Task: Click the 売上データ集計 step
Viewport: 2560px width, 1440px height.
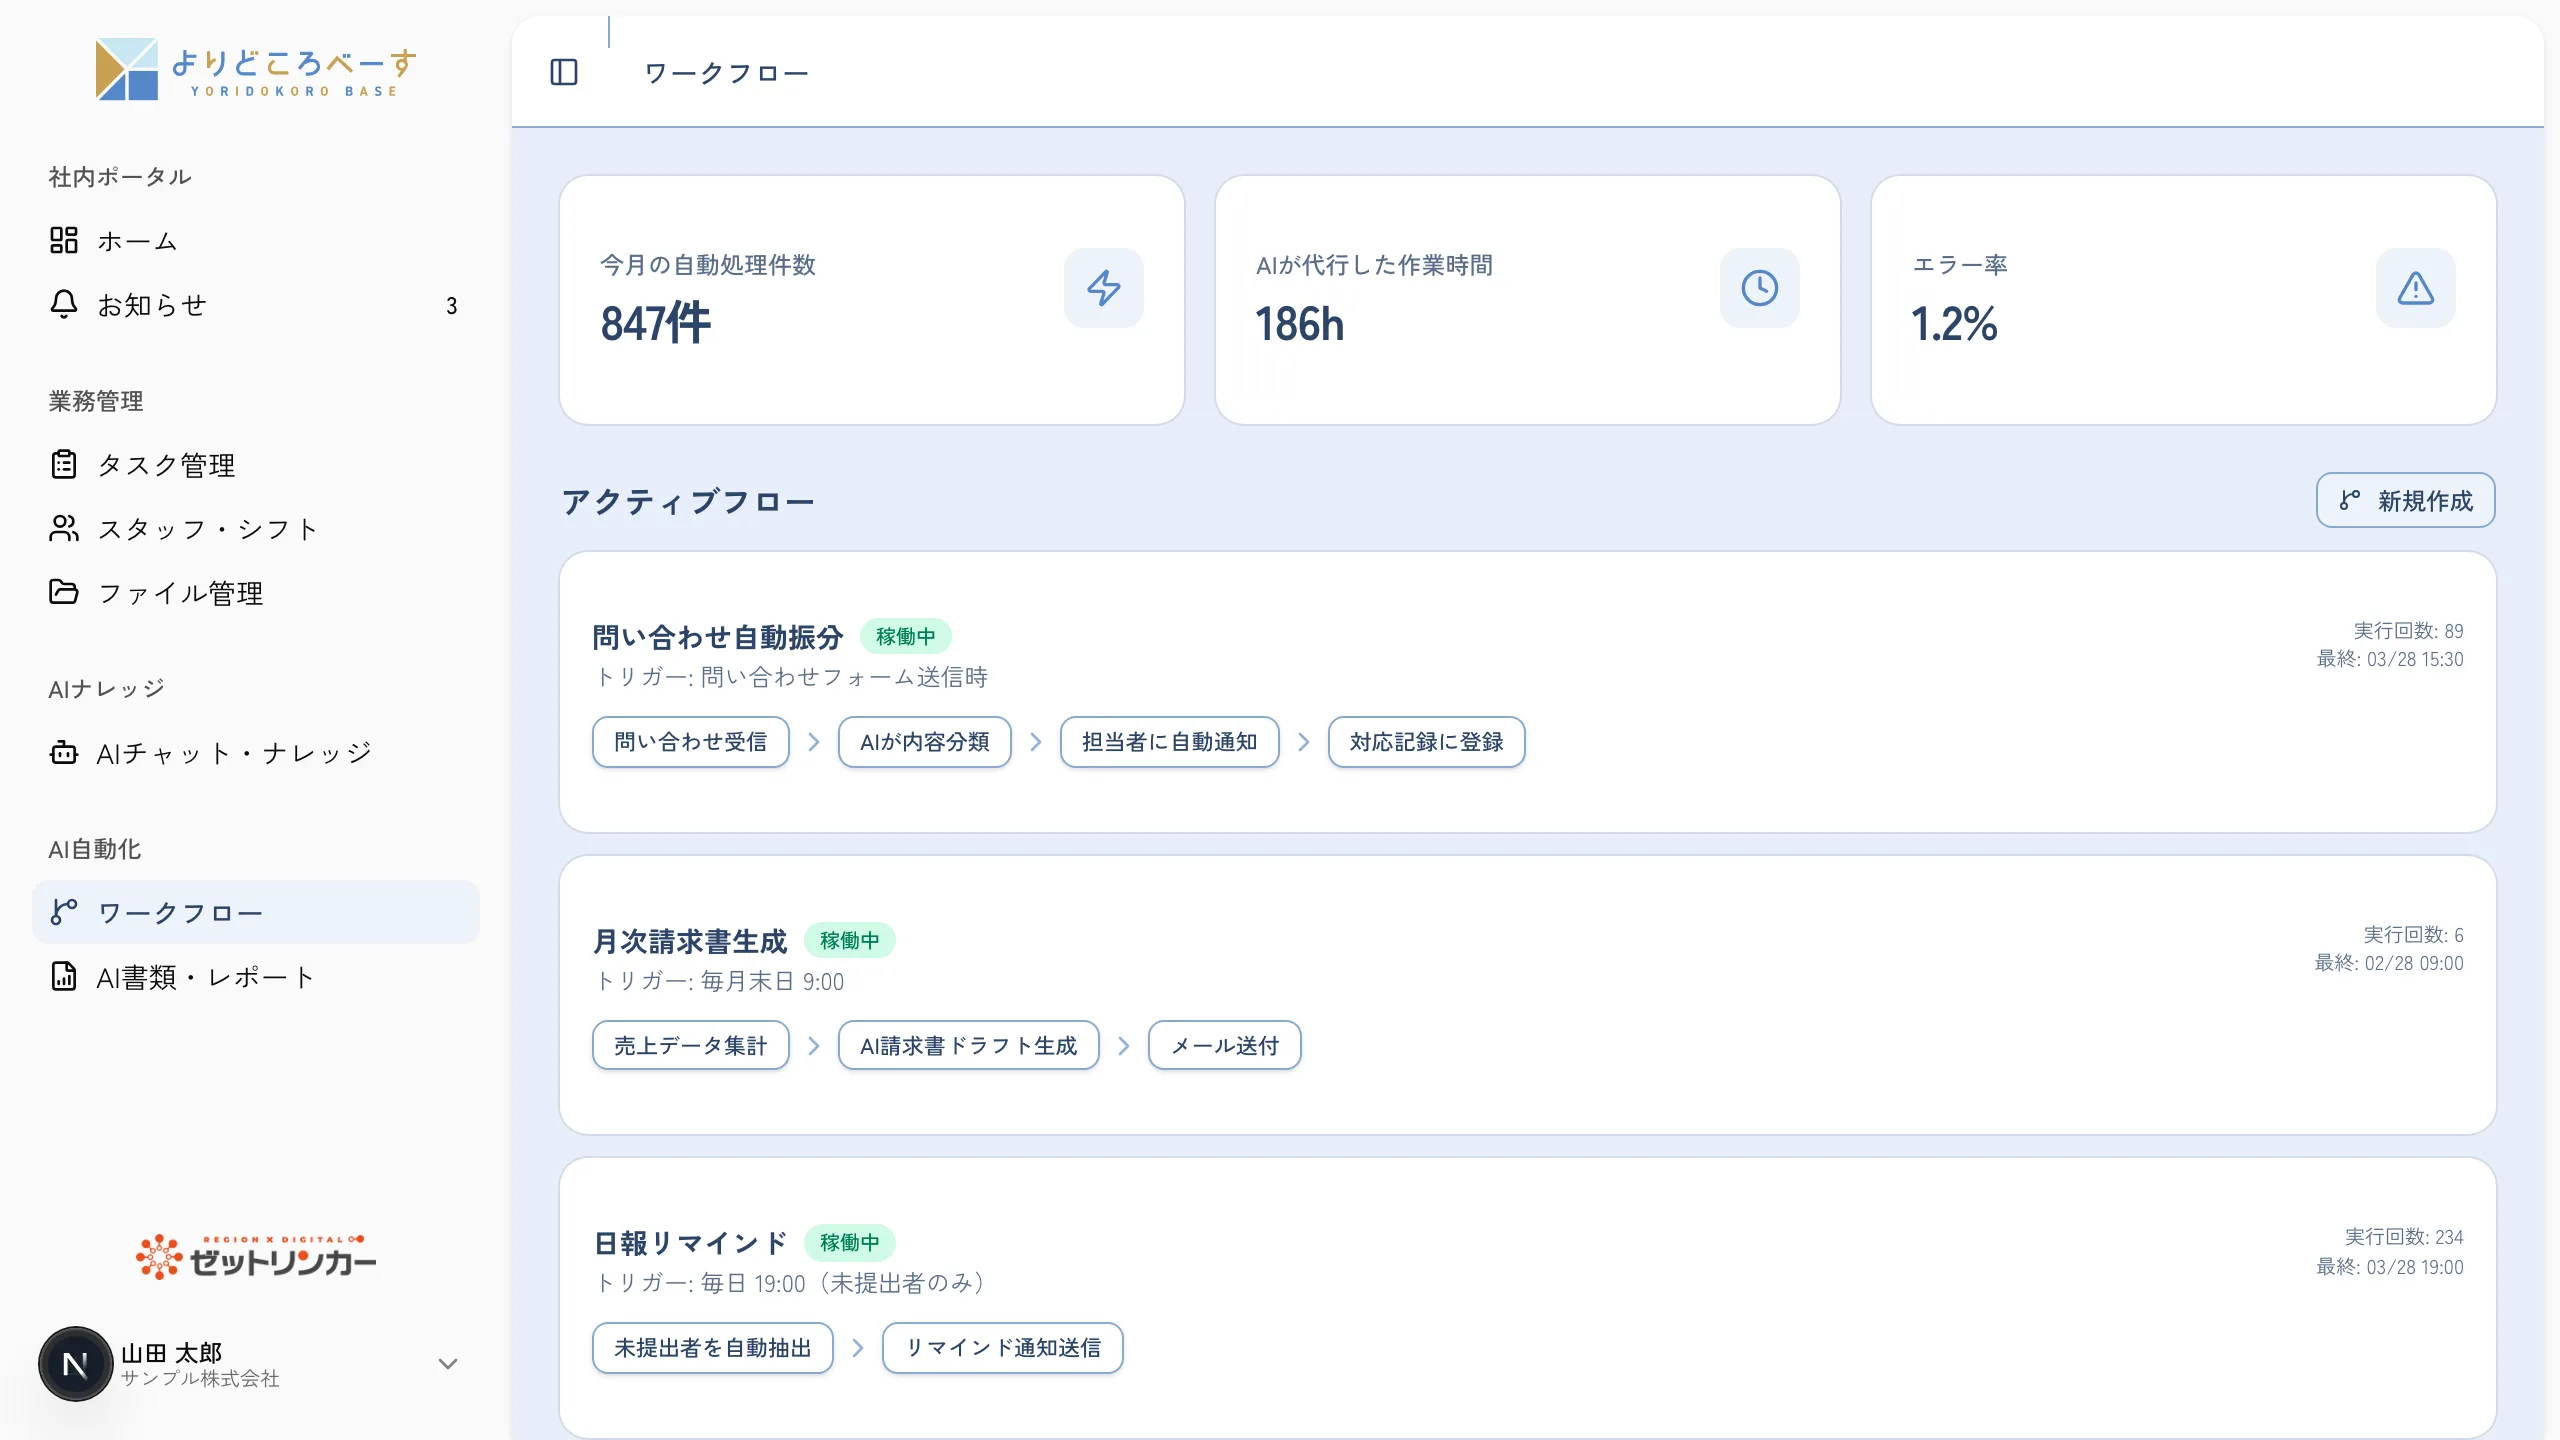Action: pyautogui.click(x=691, y=1046)
